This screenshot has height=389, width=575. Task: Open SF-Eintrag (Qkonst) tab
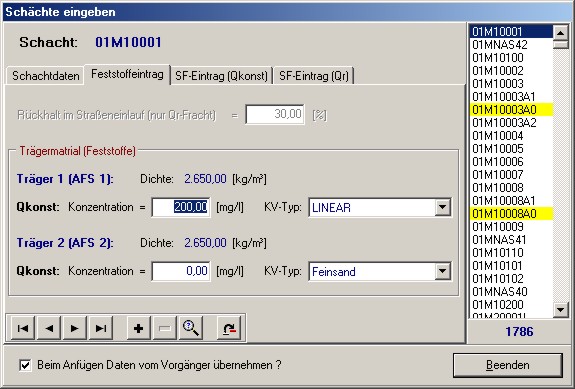221,76
